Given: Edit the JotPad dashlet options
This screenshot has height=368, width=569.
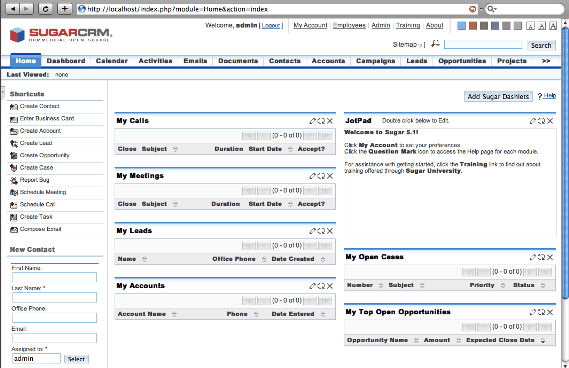Looking at the screenshot, I should pos(532,121).
